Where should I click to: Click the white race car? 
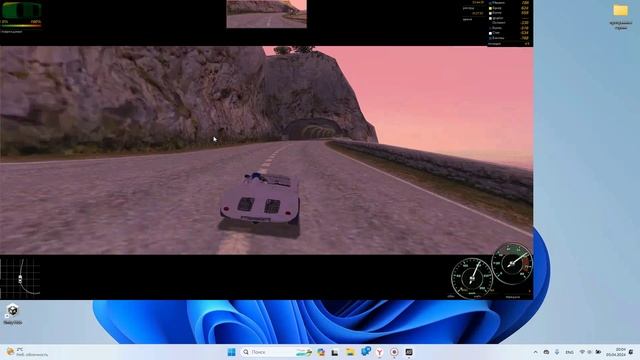pyautogui.click(x=261, y=199)
